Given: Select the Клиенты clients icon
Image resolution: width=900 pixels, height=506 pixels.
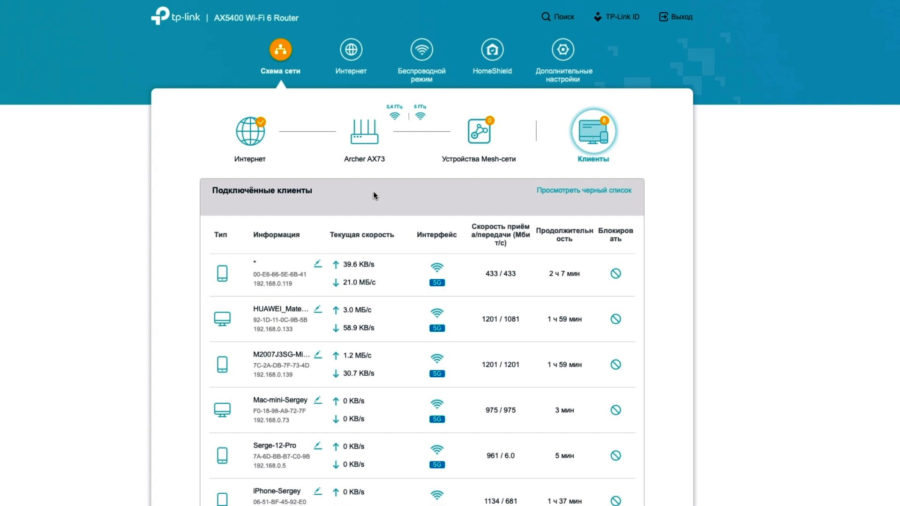Looking at the screenshot, I should click(593, 131).
